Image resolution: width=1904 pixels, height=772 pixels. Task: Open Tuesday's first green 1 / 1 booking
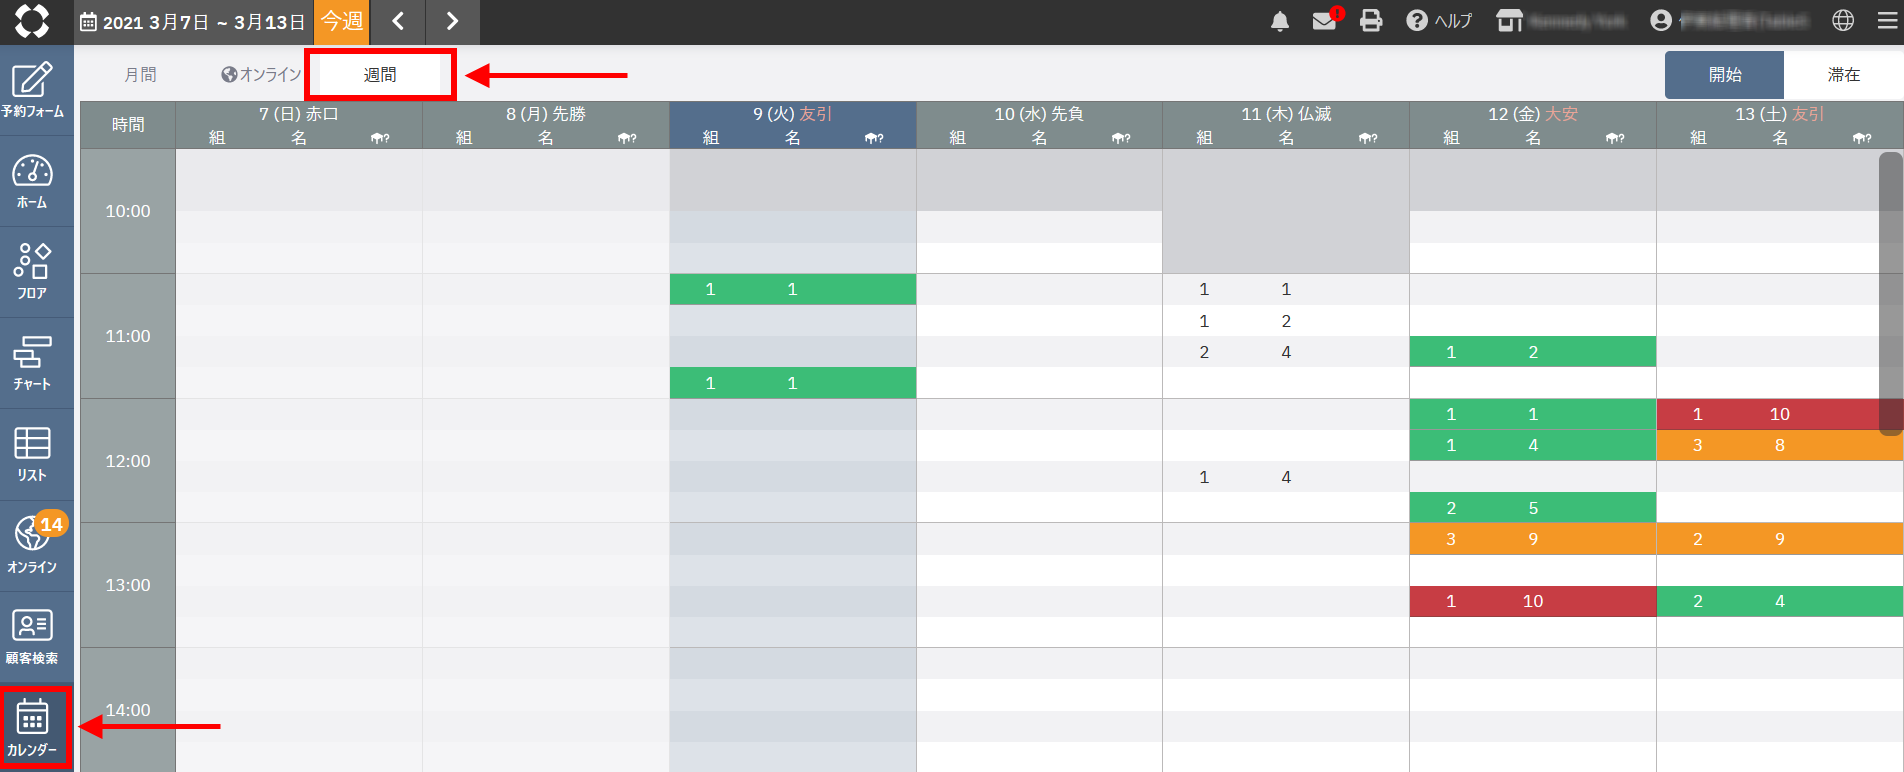coord(793,289)
